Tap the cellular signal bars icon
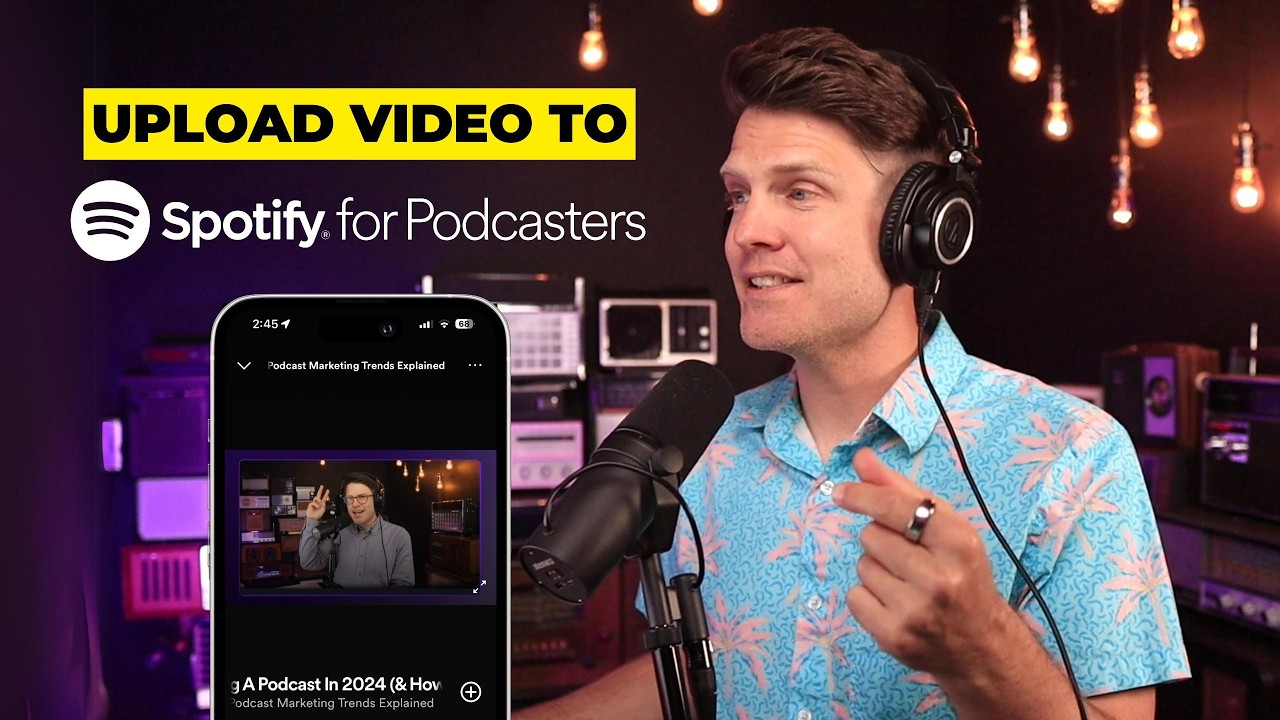Viewport: 1280px width, 720px height. 426,324
